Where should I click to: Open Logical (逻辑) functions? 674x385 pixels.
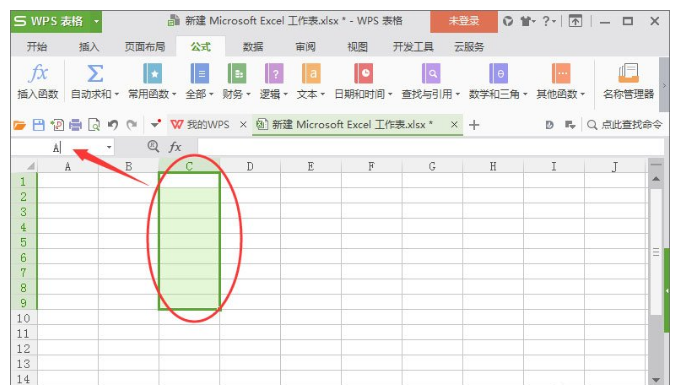[x=274, y=81]
